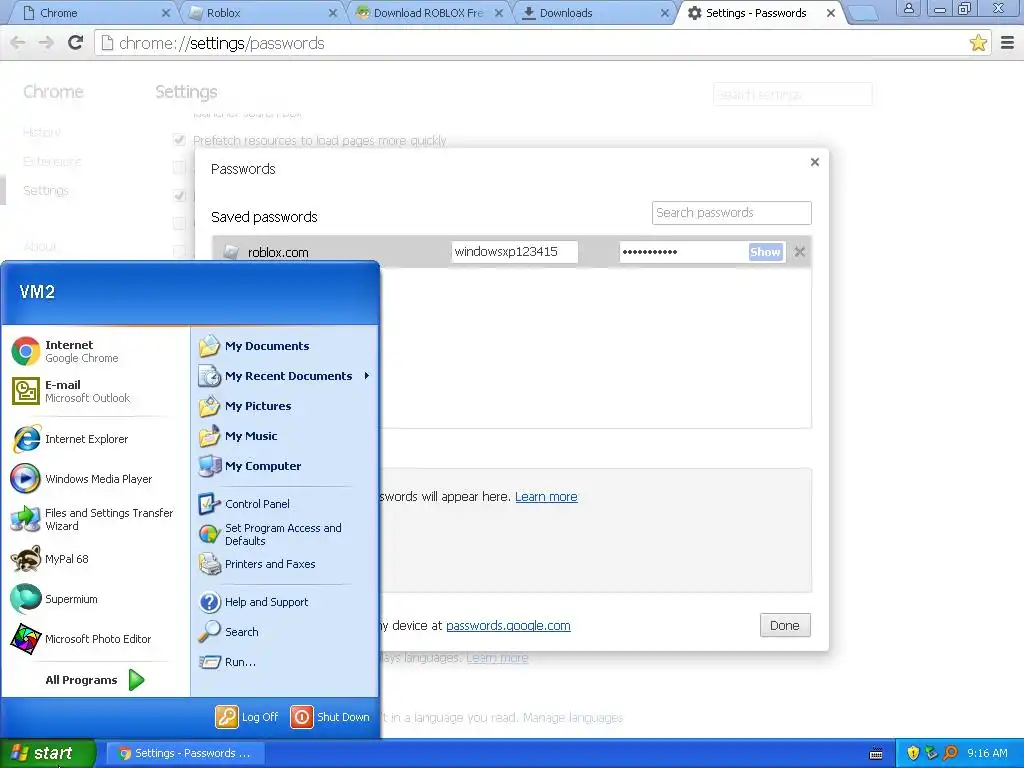Launch Windows Media Player
This screenshot has height=768, width=1024.
[82, 479]
